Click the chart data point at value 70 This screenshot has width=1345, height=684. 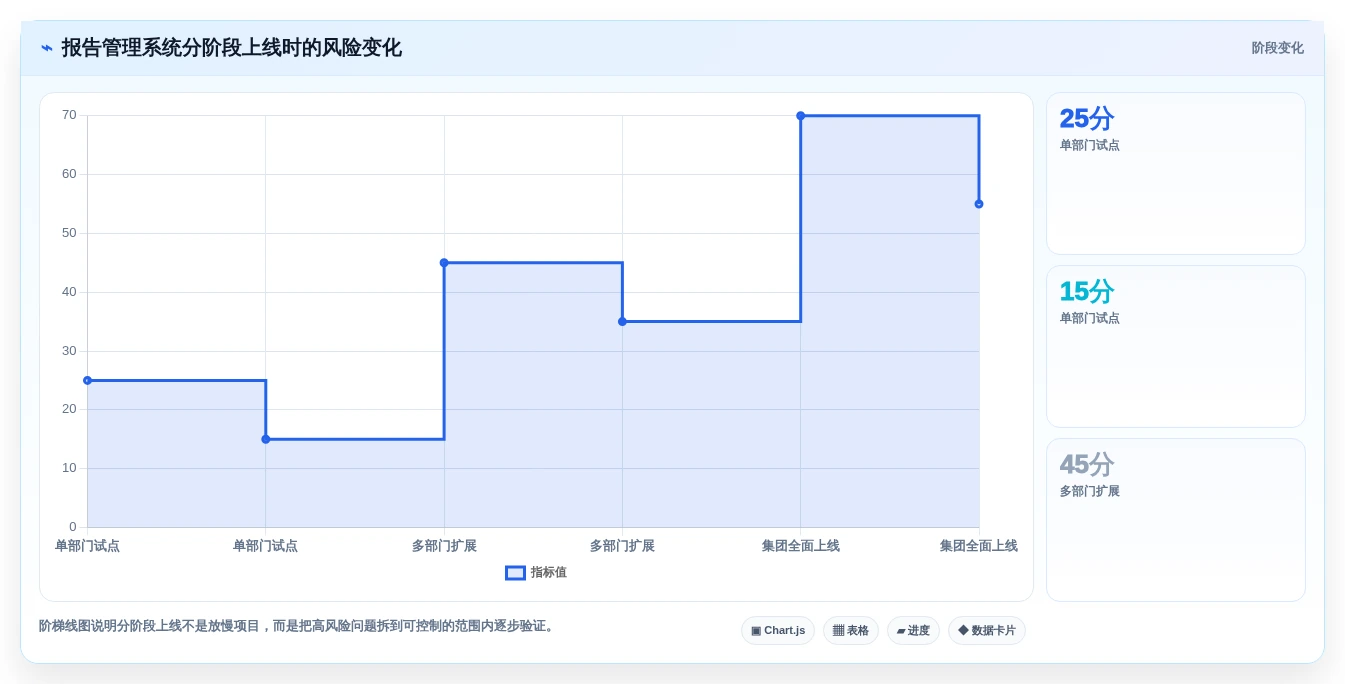click(801, 116)
